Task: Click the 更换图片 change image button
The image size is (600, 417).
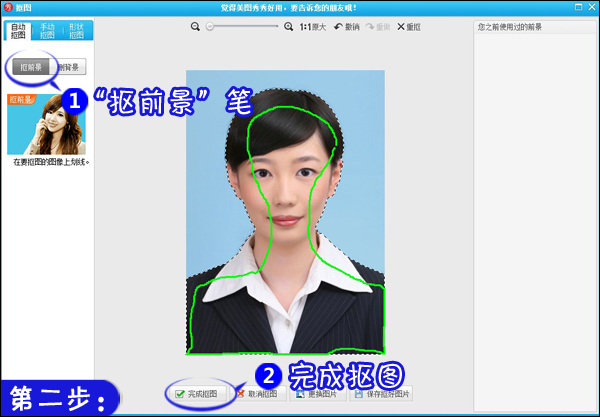Action: coord(318,394)
